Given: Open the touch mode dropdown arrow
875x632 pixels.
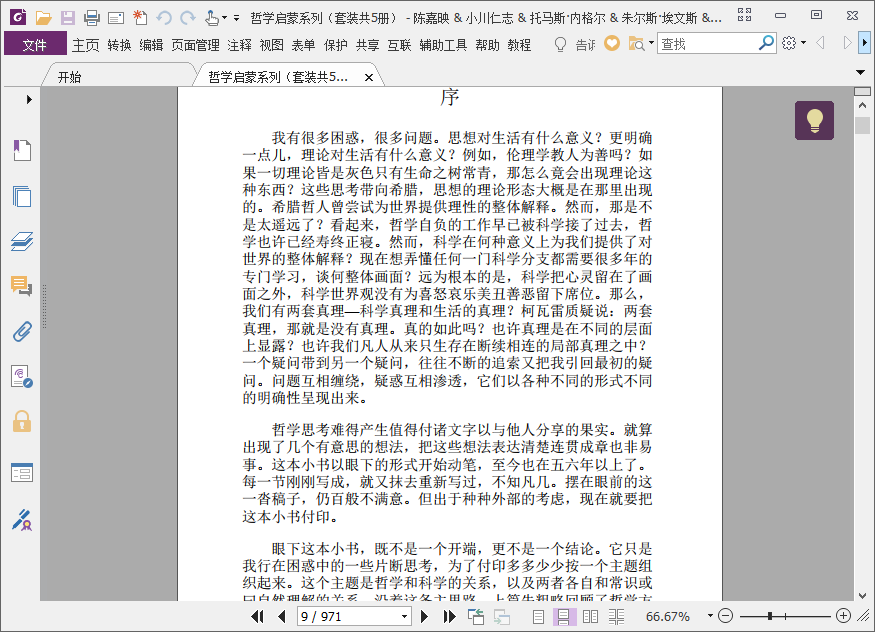Looking at the screenshot, I should point(224,18).
